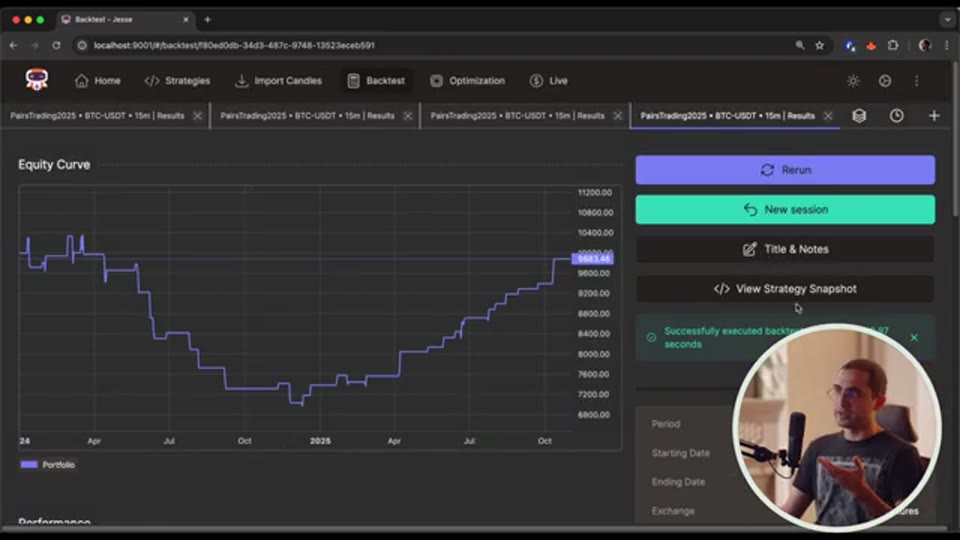Click the Exchange label
Viewport: 960px width, 540px height.
tap(673, 511)
